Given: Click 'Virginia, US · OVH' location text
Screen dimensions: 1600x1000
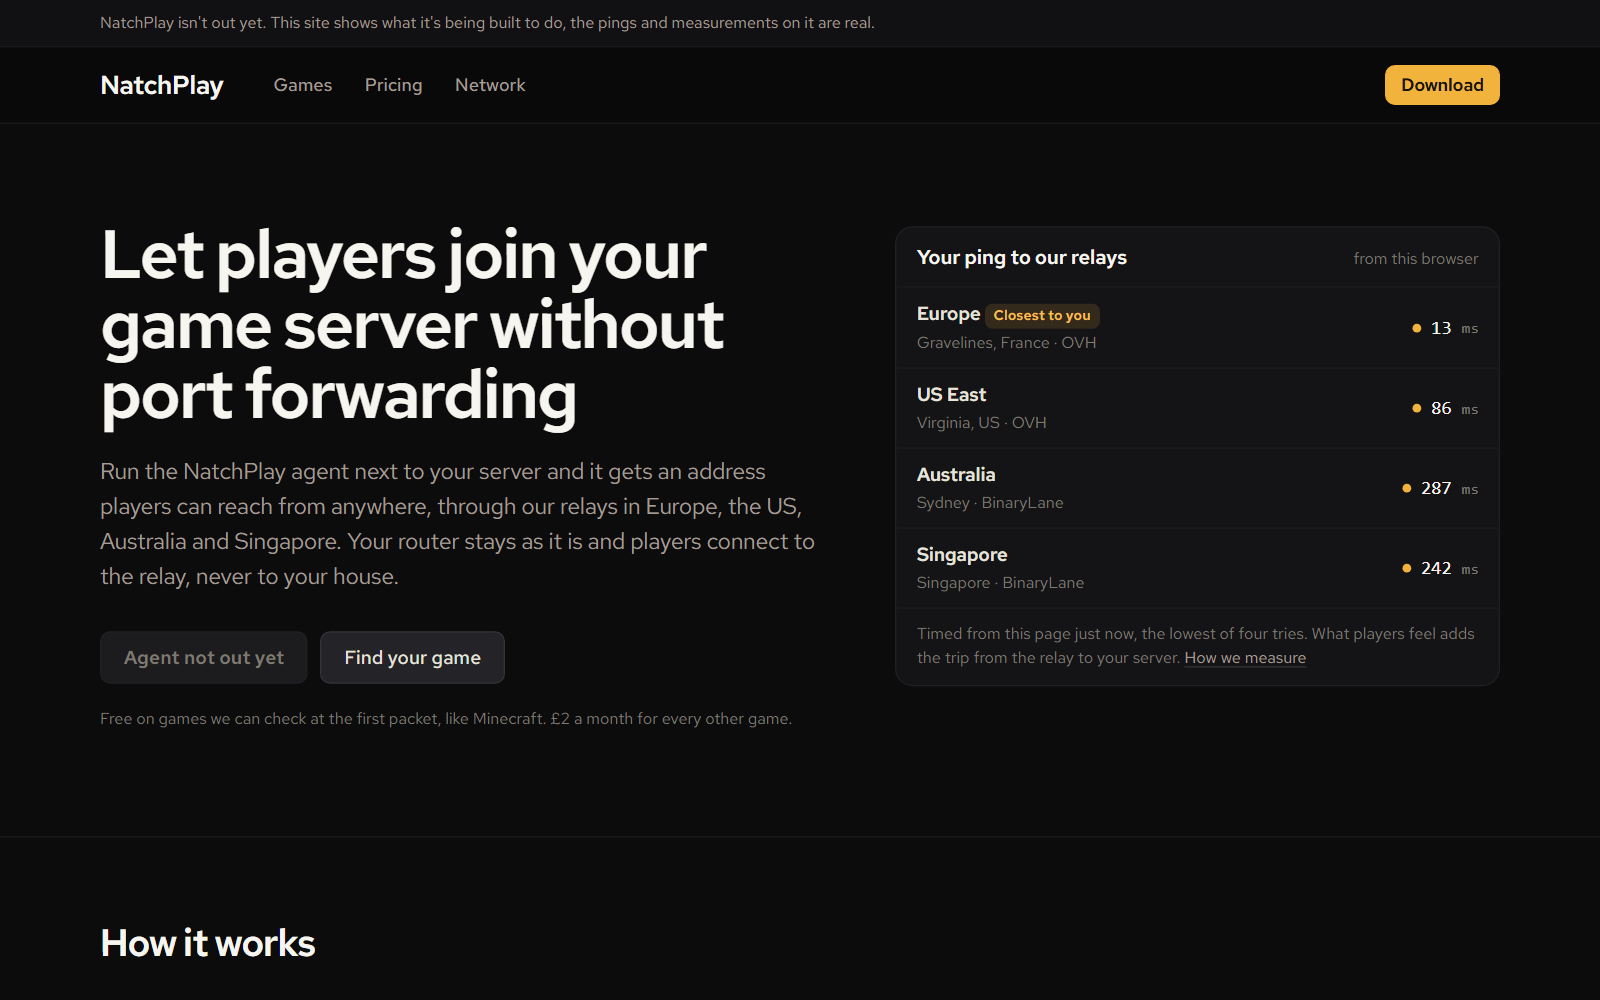Looking at the screenshot, I should (981, 423).
